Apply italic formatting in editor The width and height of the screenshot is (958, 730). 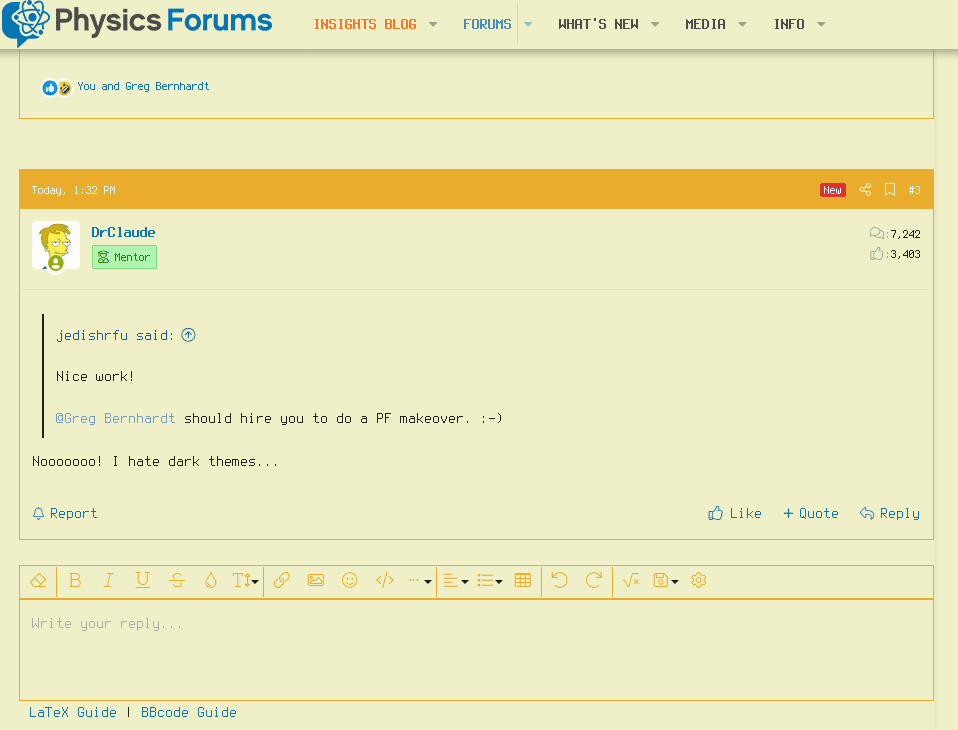pyautogui.click(x=109, y=580)
